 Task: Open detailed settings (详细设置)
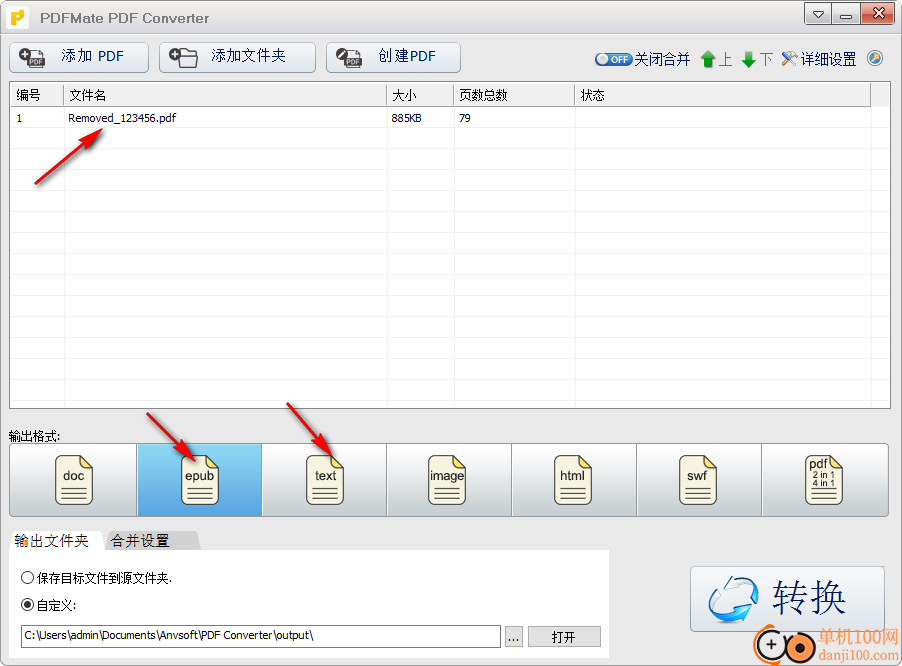pyautogui.click(x=819, y=59)
